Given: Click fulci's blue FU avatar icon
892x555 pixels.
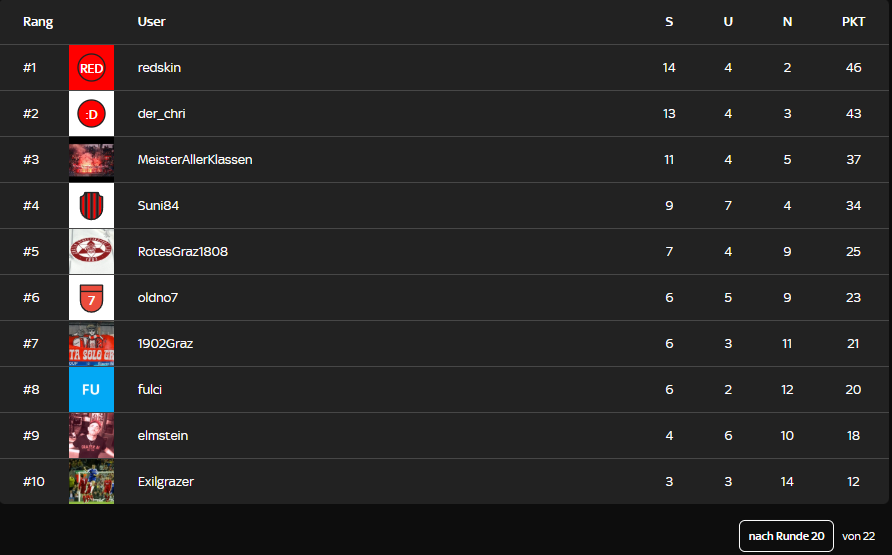Looking at the screenshot, I should [x=91, y=390].
